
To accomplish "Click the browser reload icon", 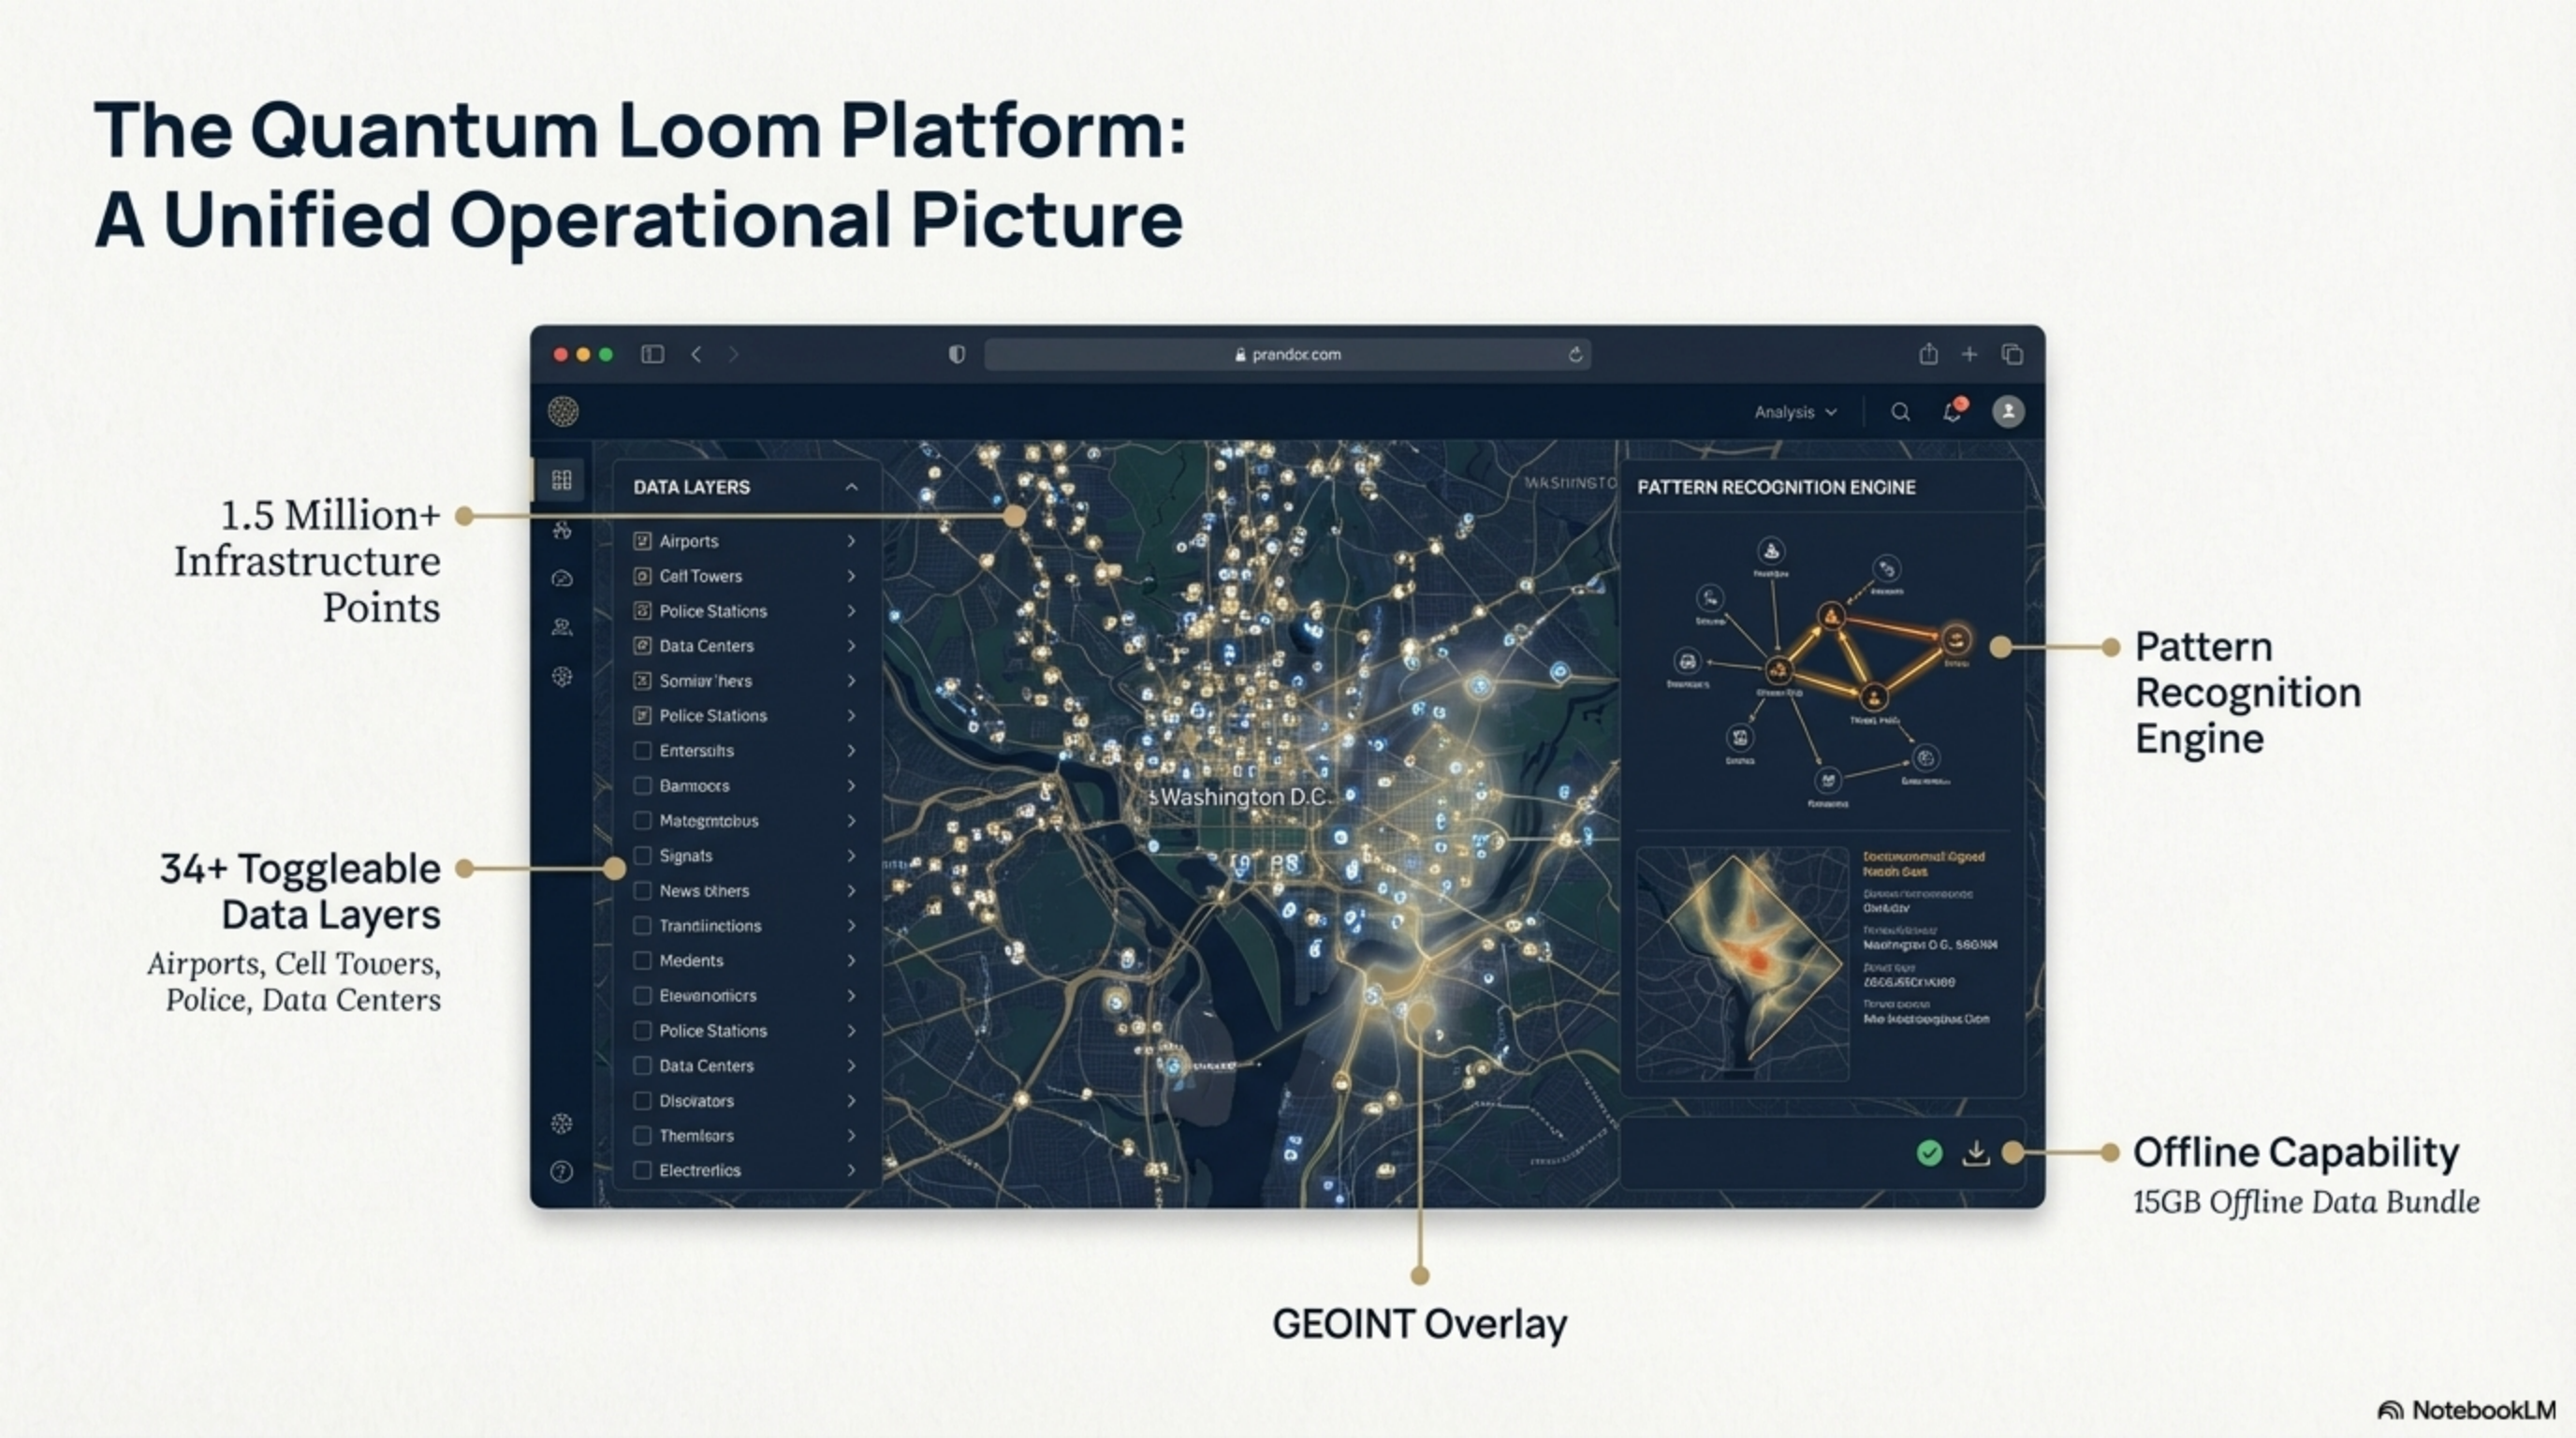I will 1575,355.
